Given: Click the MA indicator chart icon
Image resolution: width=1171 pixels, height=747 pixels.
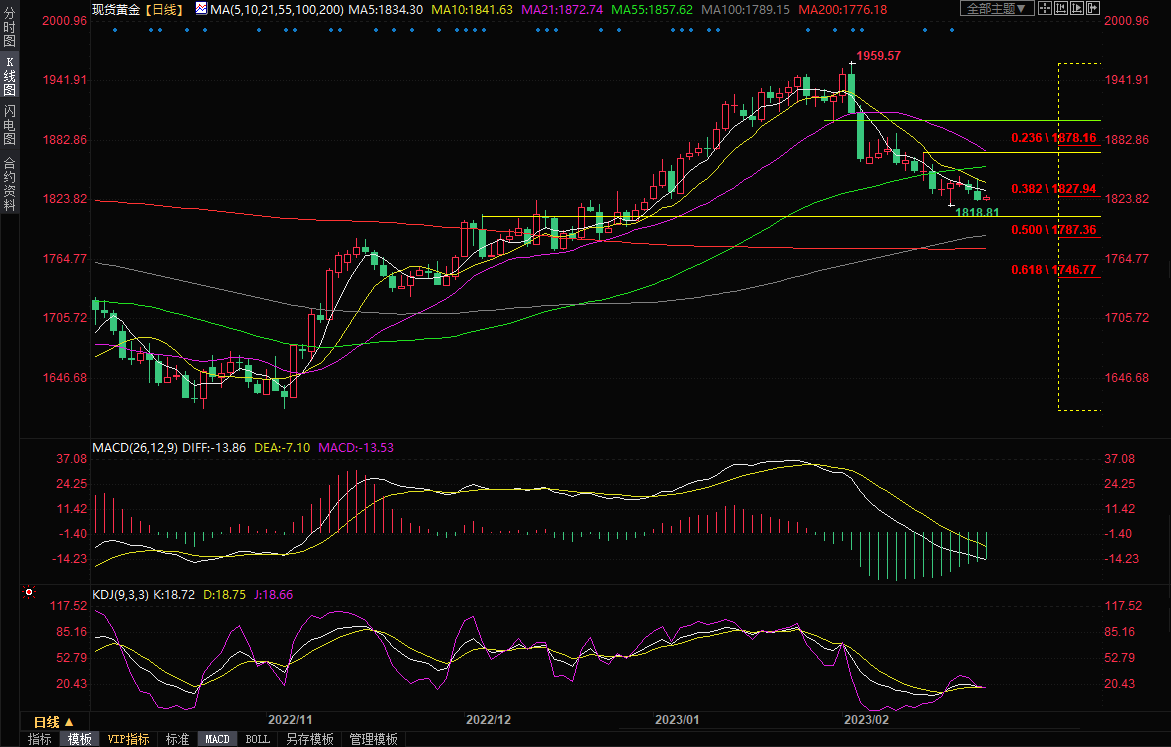Looking at the screenshot, I should click(201, 9).
